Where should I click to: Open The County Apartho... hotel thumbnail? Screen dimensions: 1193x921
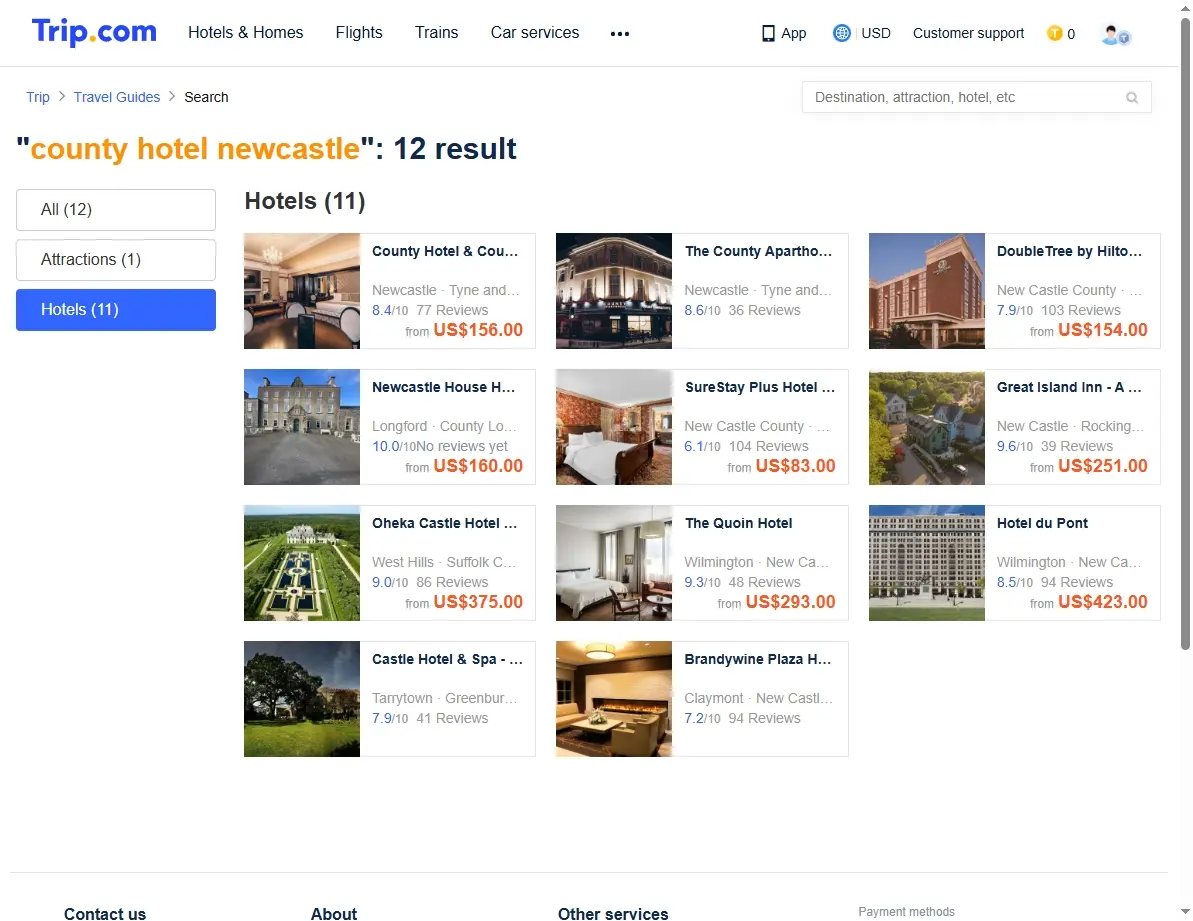click(x=613, y=291)
